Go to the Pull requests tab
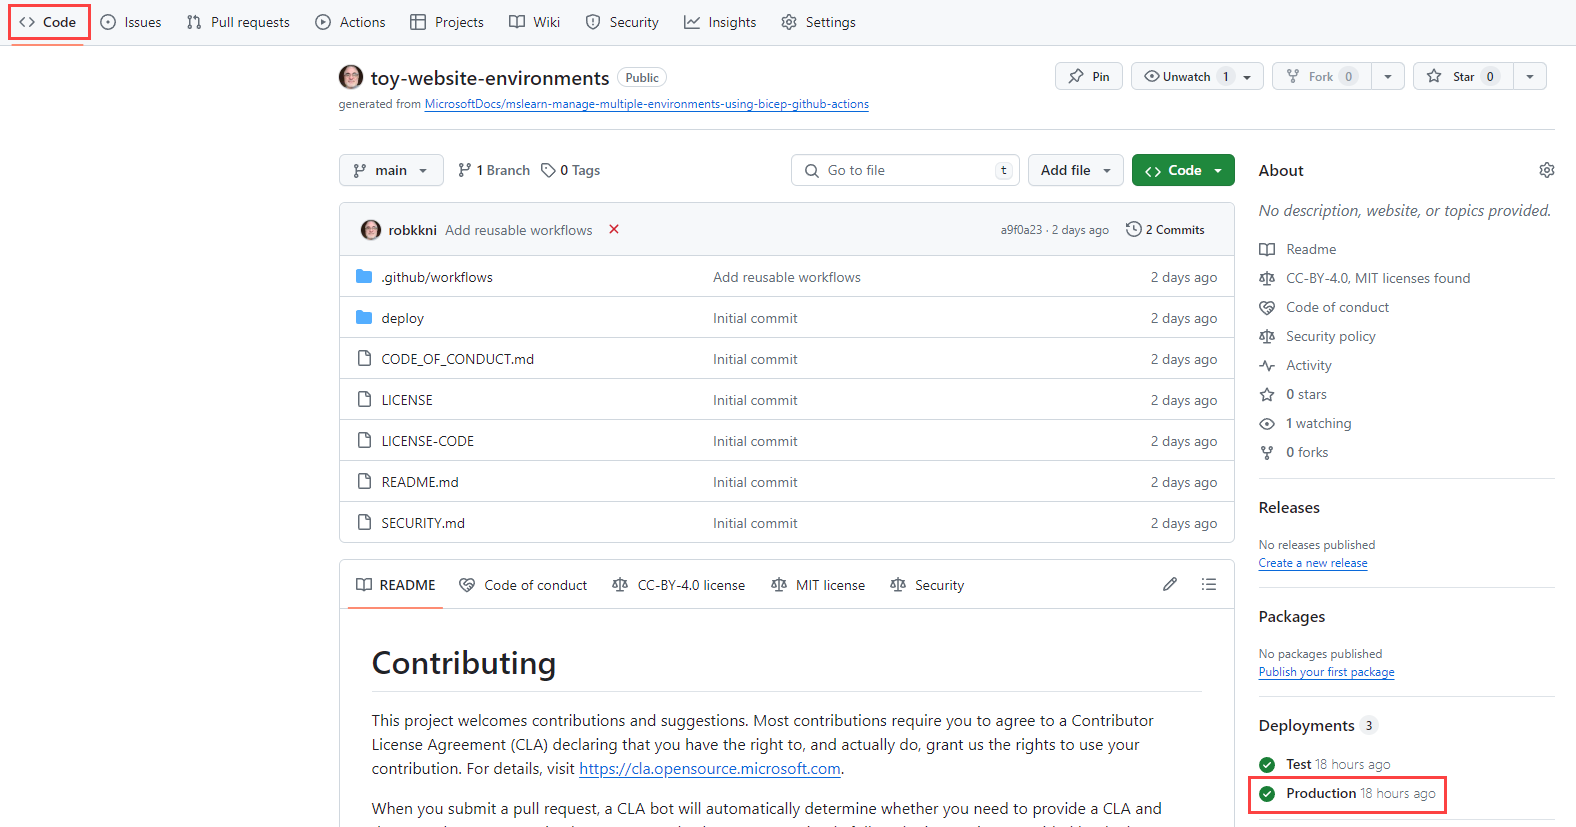 tap(238, 22)
